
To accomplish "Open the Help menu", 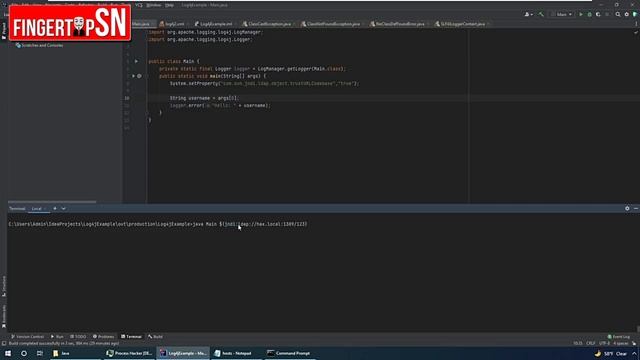I will [169, 5].
